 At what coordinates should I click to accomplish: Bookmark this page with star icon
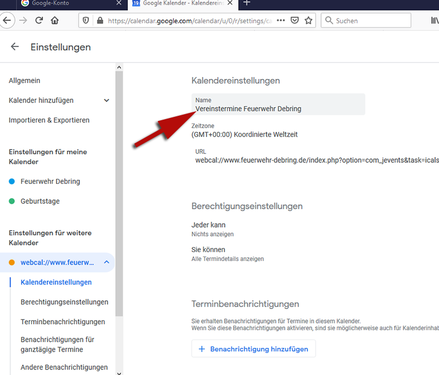pos(309,21)
